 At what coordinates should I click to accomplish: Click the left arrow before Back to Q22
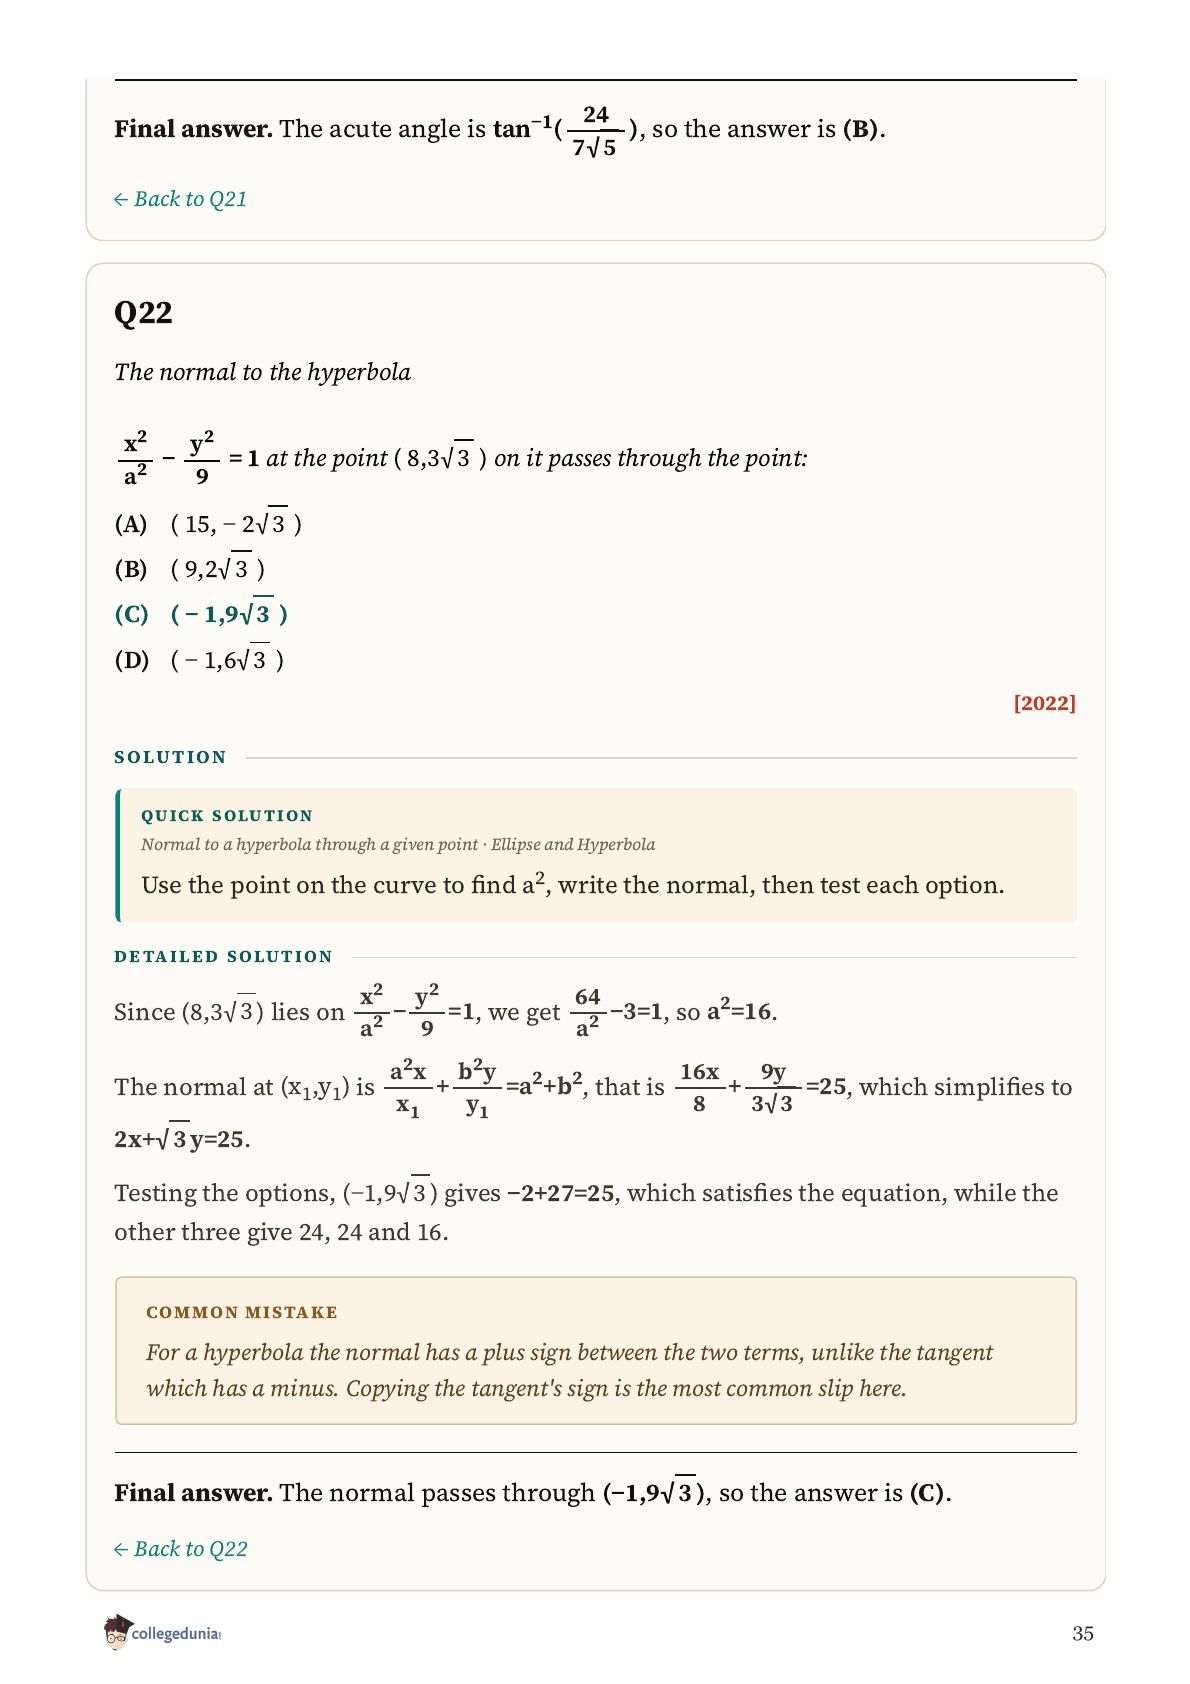(121, 1549)
